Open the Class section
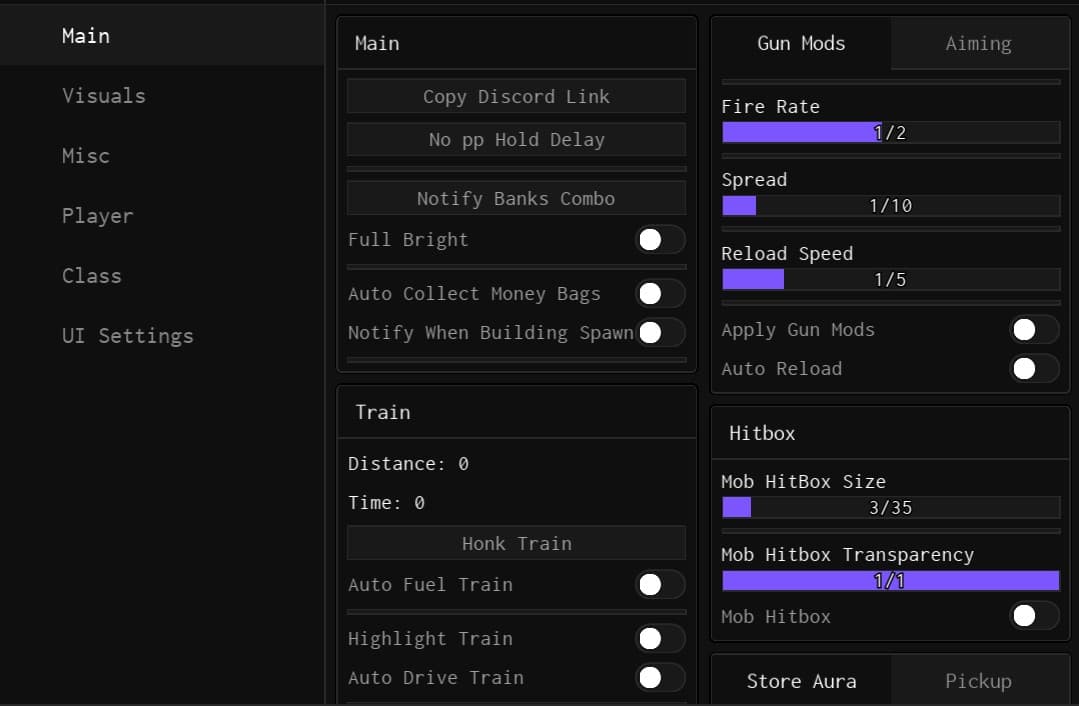Image resolution: width=1079 pixels, height=706 pixels. tap(91, 275)
